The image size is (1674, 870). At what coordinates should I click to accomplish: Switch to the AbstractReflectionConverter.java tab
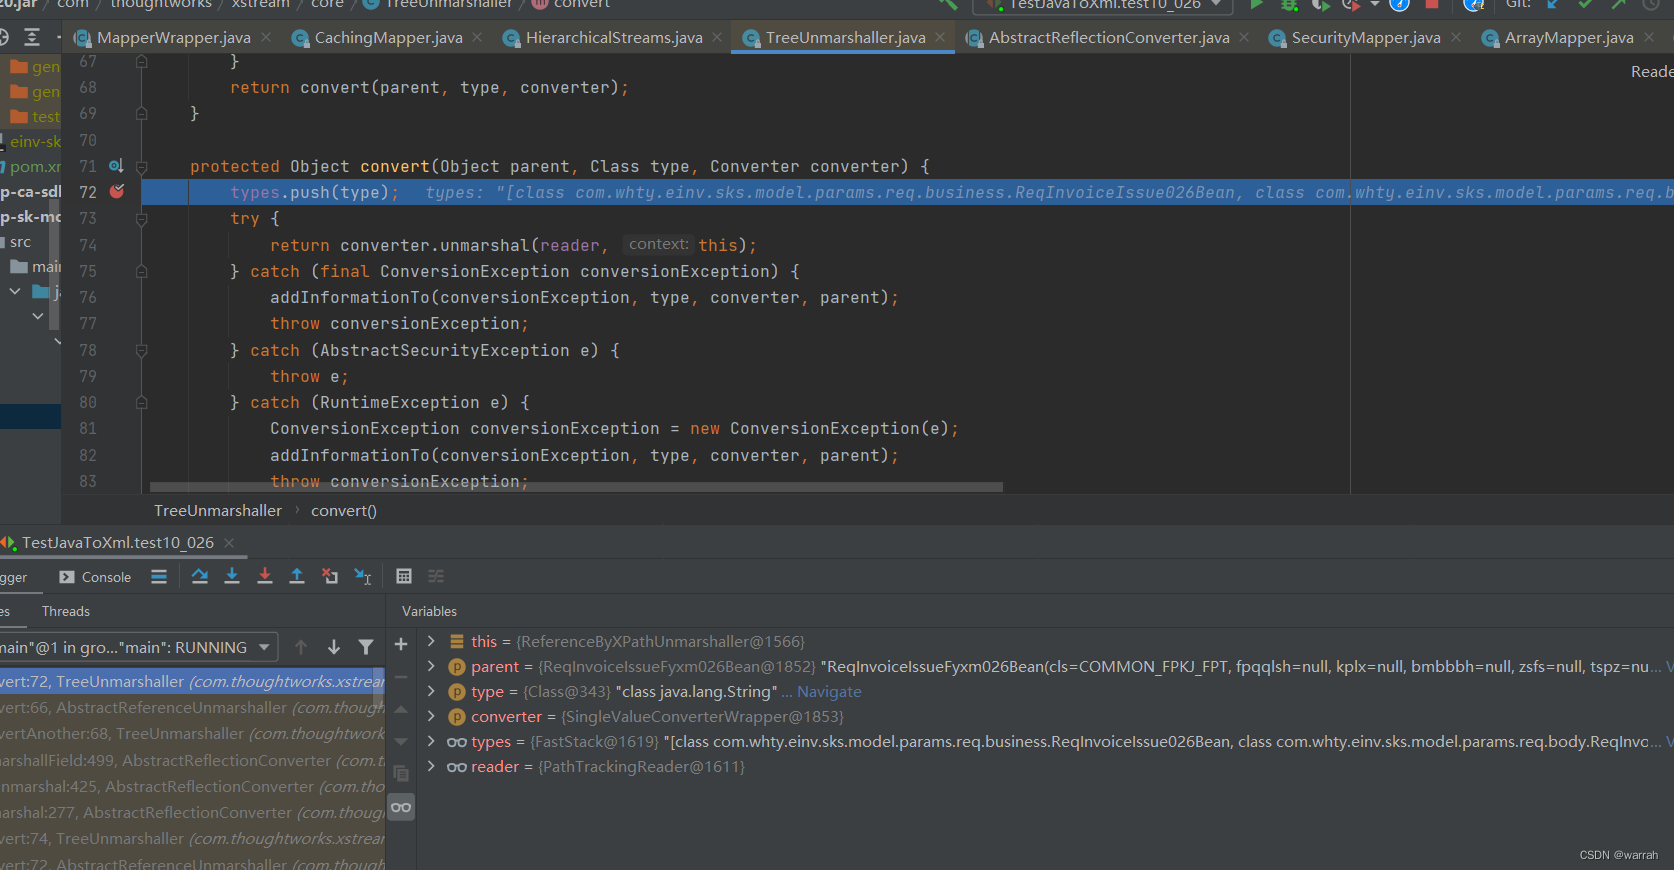[1109, 37]
